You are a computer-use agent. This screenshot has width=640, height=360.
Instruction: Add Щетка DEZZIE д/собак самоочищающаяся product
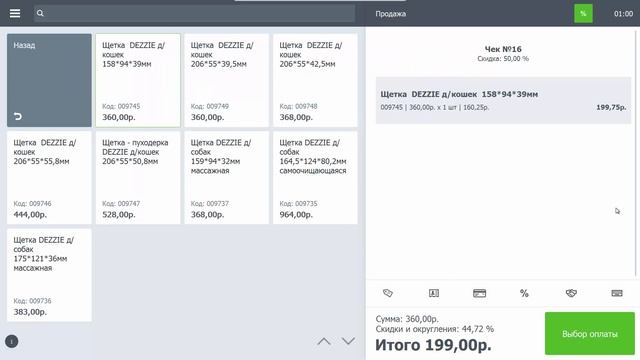pyautogui.click(x=315, y=178)
